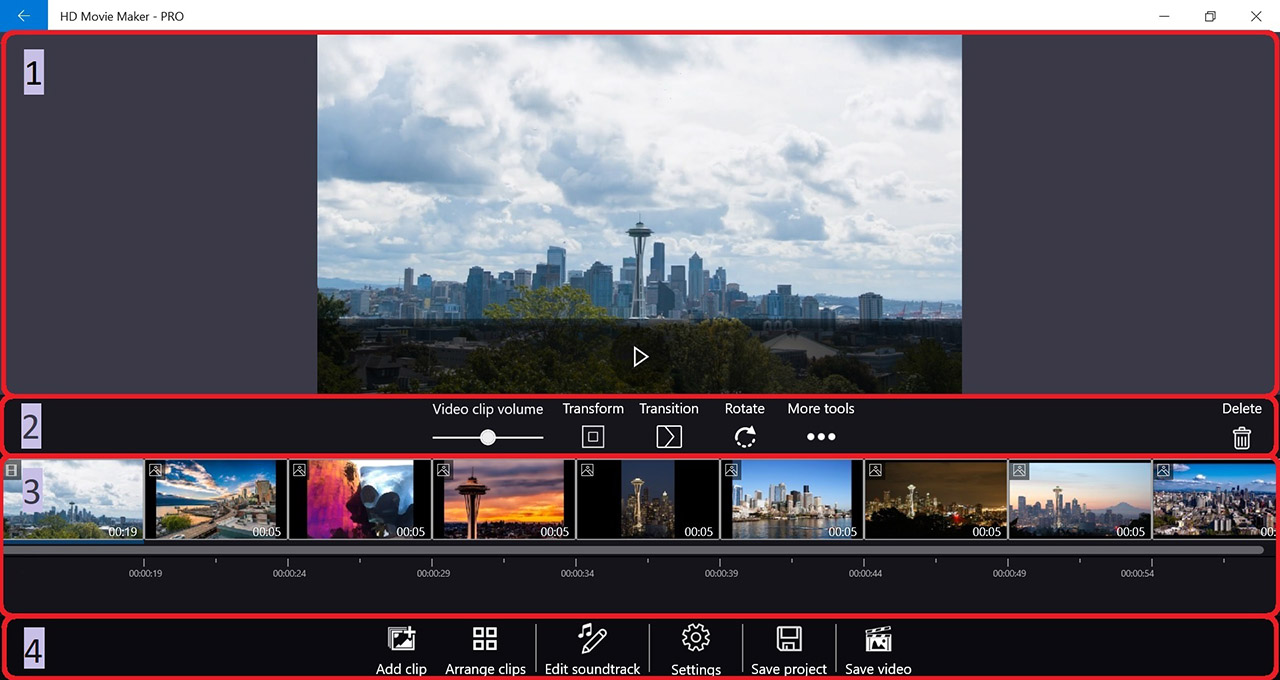Image resolution: width=1280 pixels, height=680 pixels.
Task: Open the Transition tool
Action: pos(669,437)
